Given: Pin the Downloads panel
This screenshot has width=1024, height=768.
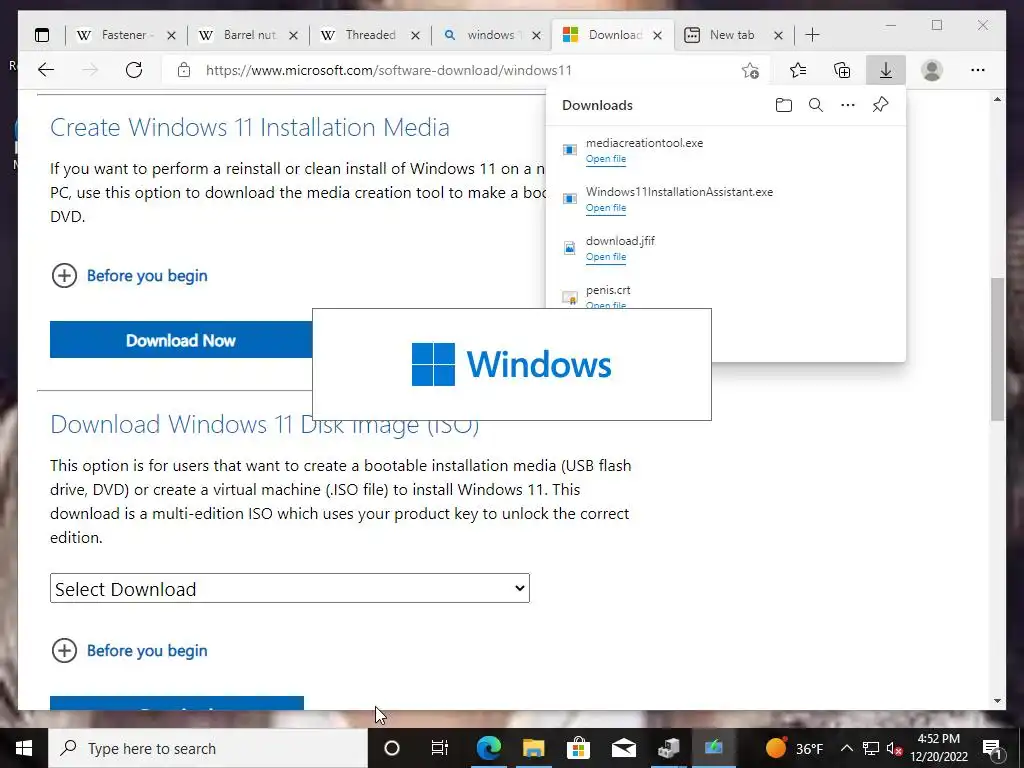Looking at the screenshot, I should click(x=880, y=105).
